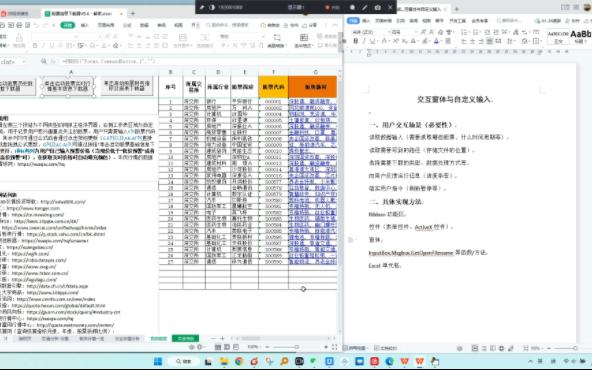This screenshot has width=592, height=370.
Task: Click the blue font color icon in Word
Action: pyautogui.click(x=436, y=41)
